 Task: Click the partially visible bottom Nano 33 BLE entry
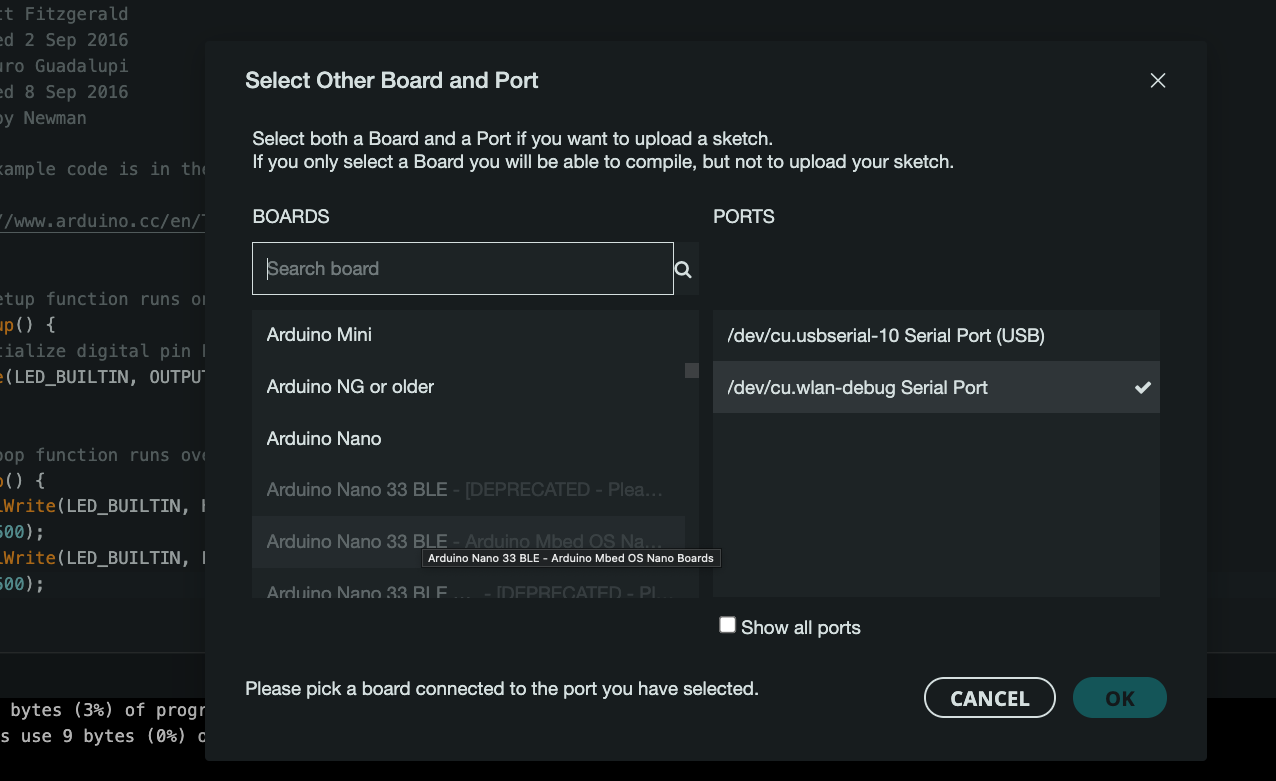[464, 590]
